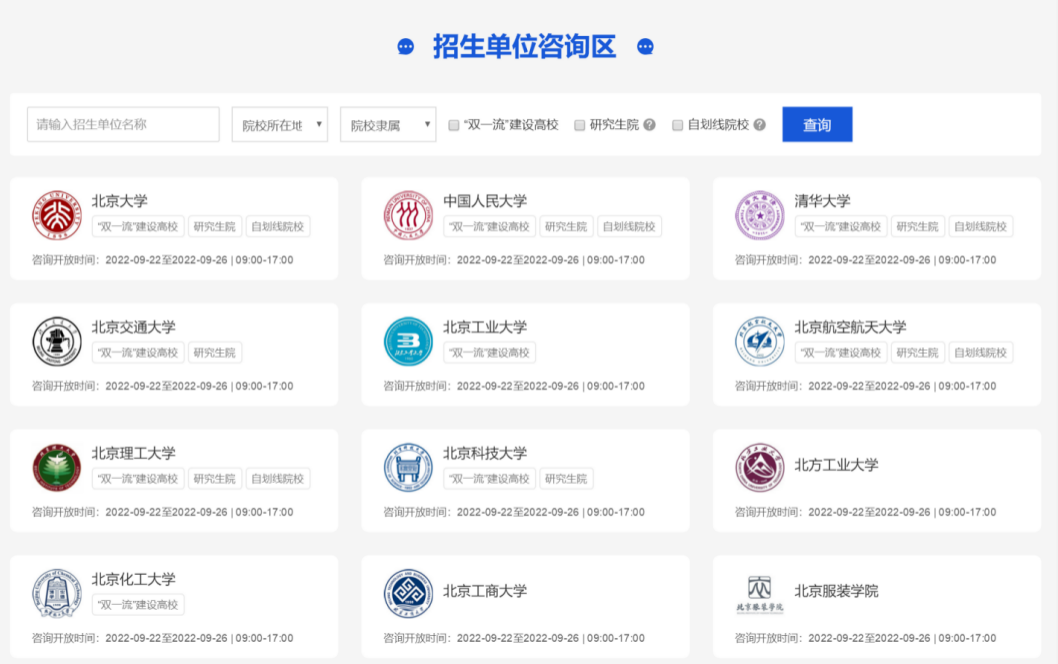
Task: Click 清华大学's "双一流"建设高校 tag
Action: [x=841, y=227]
